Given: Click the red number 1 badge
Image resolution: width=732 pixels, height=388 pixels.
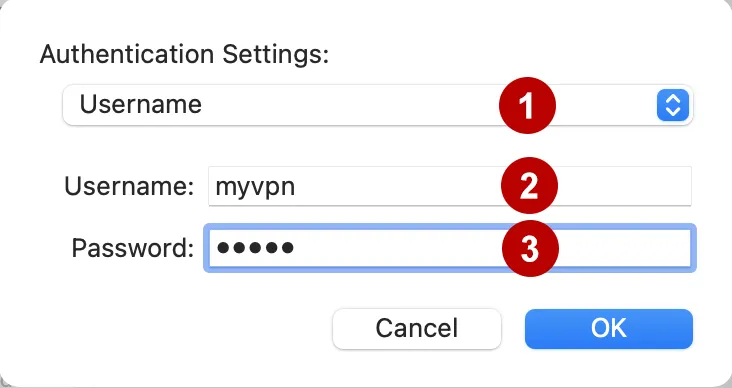Looking at the screenshot, I should pos(527,106).
